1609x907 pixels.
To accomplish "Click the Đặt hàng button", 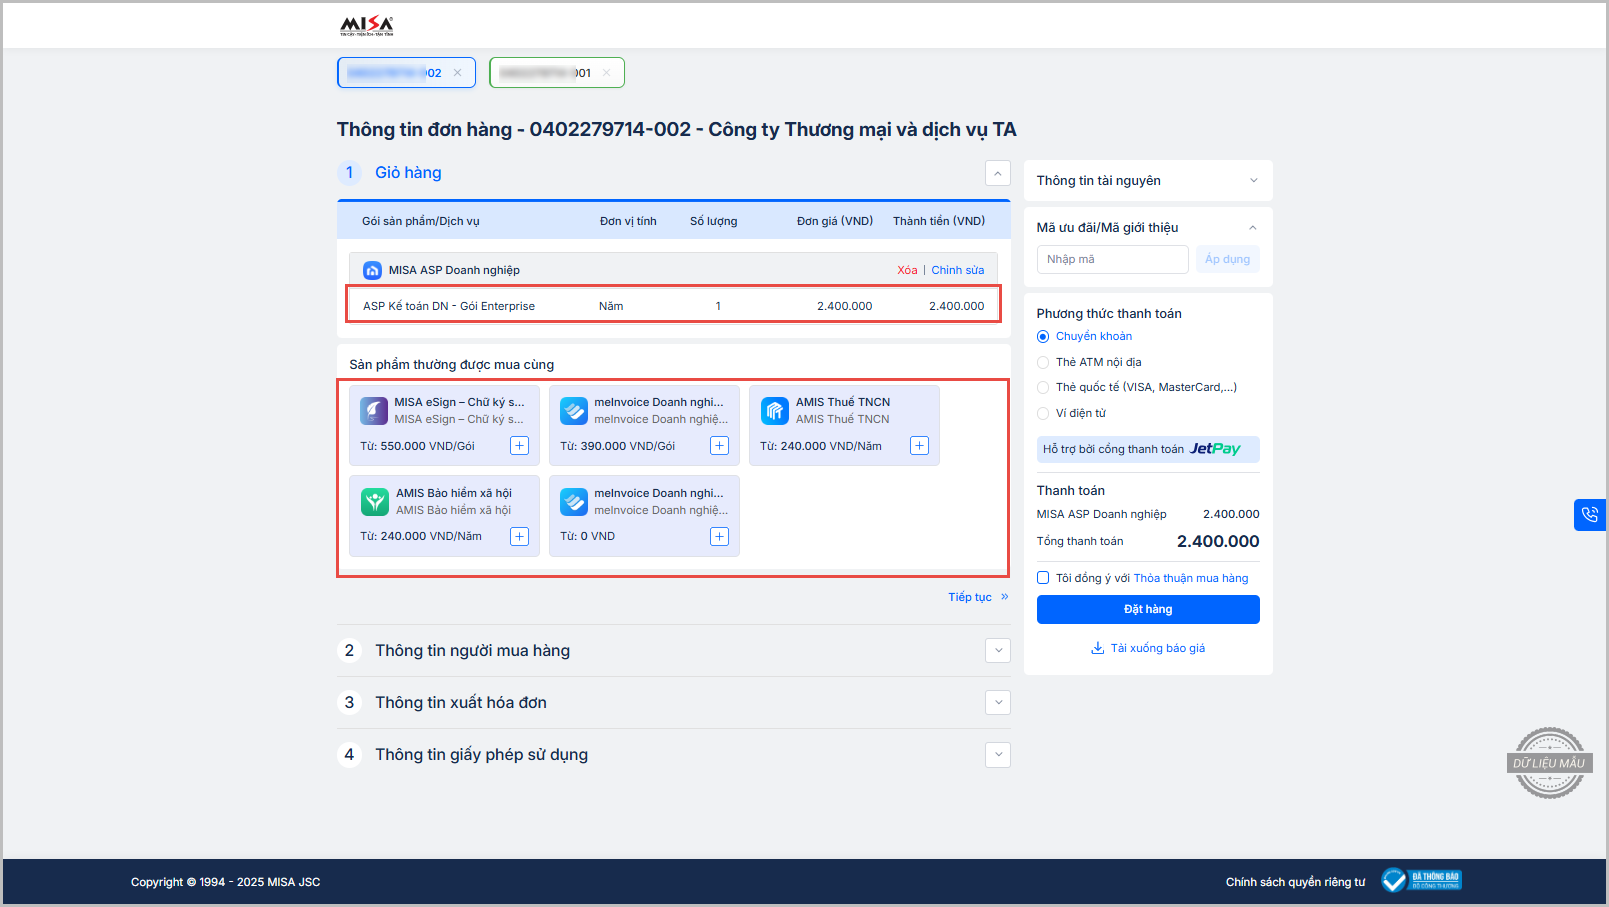I will 1148,610.
